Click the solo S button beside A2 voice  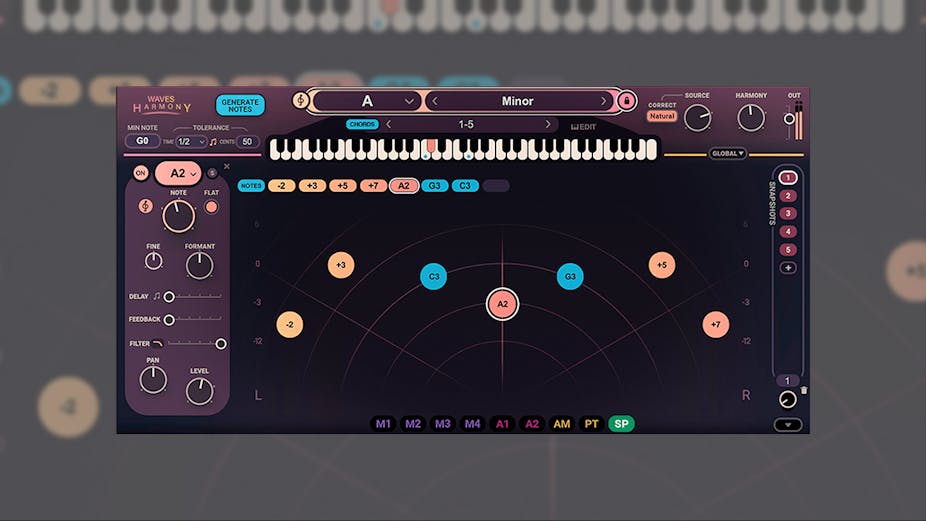[212, 173]
